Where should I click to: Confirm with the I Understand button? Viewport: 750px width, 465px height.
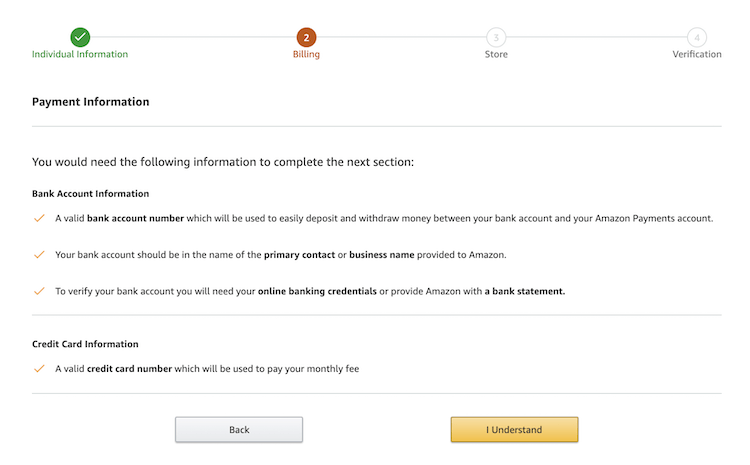click(514, 430)
